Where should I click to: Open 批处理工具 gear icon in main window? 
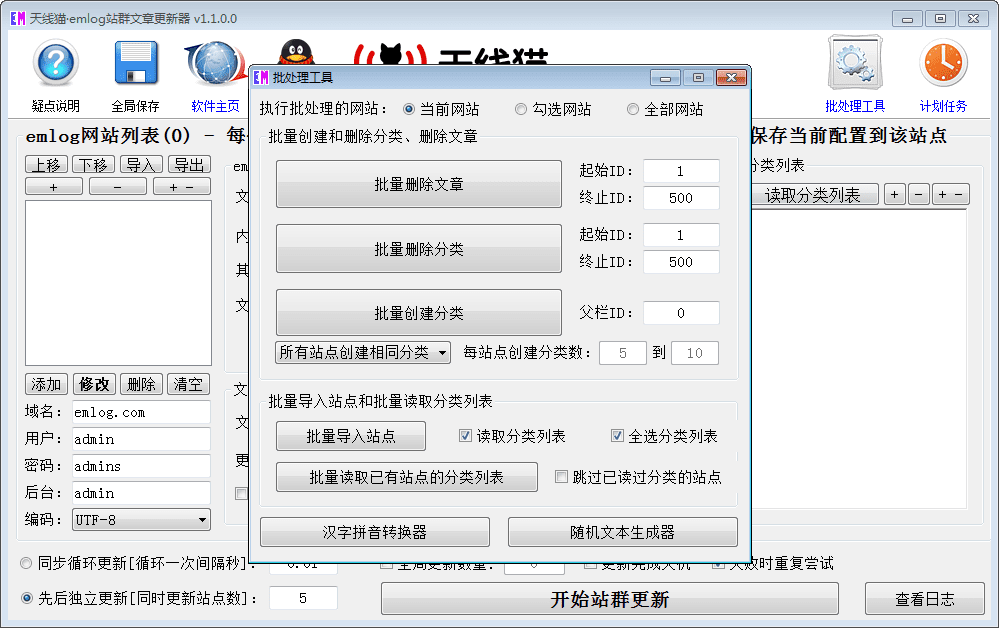pos(855,62)
